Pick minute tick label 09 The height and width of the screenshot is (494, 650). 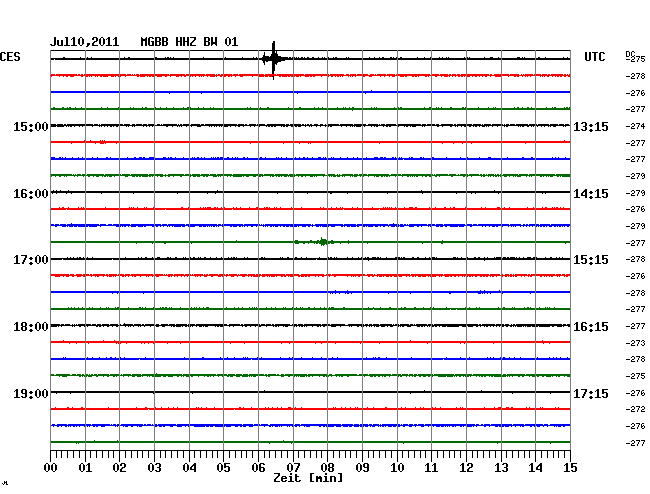pyautogui.click(x=362, y=468)
